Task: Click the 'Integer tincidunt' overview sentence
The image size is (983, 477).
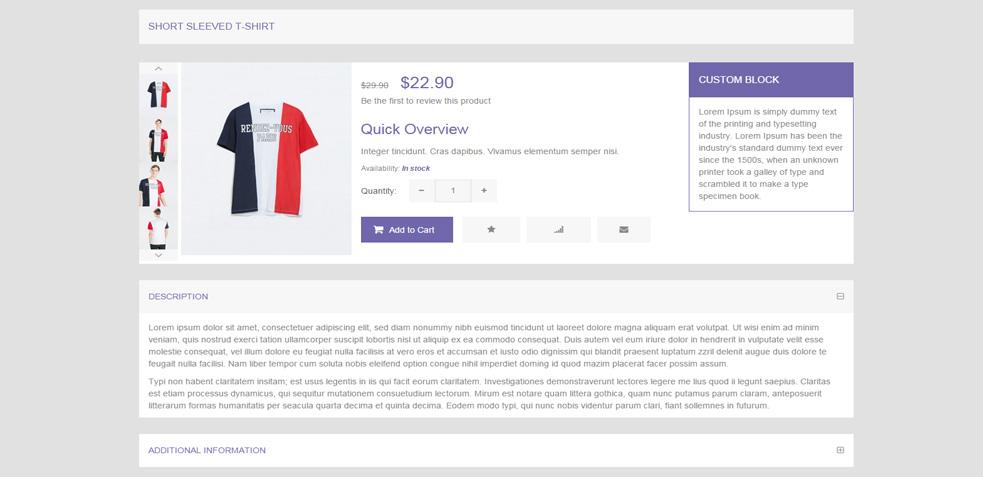Action: pos(490,151)
